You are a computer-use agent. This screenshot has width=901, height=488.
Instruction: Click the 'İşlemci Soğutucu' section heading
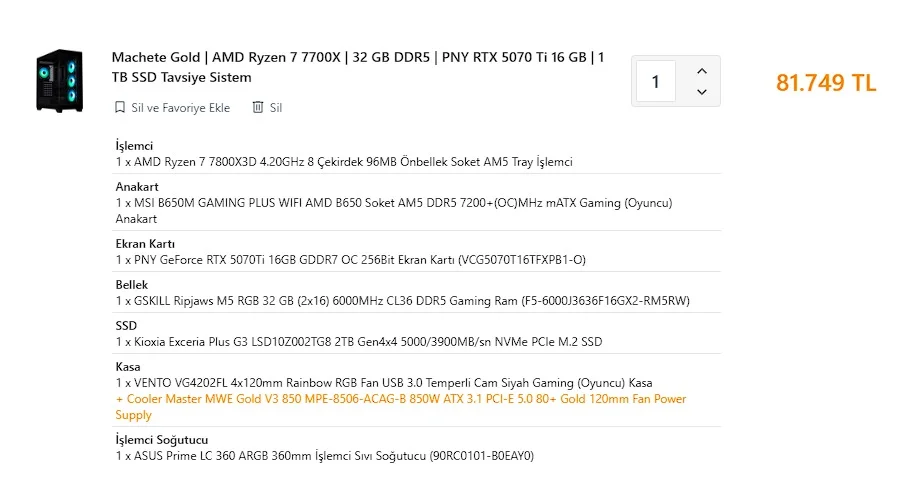(x=162, y=440)
